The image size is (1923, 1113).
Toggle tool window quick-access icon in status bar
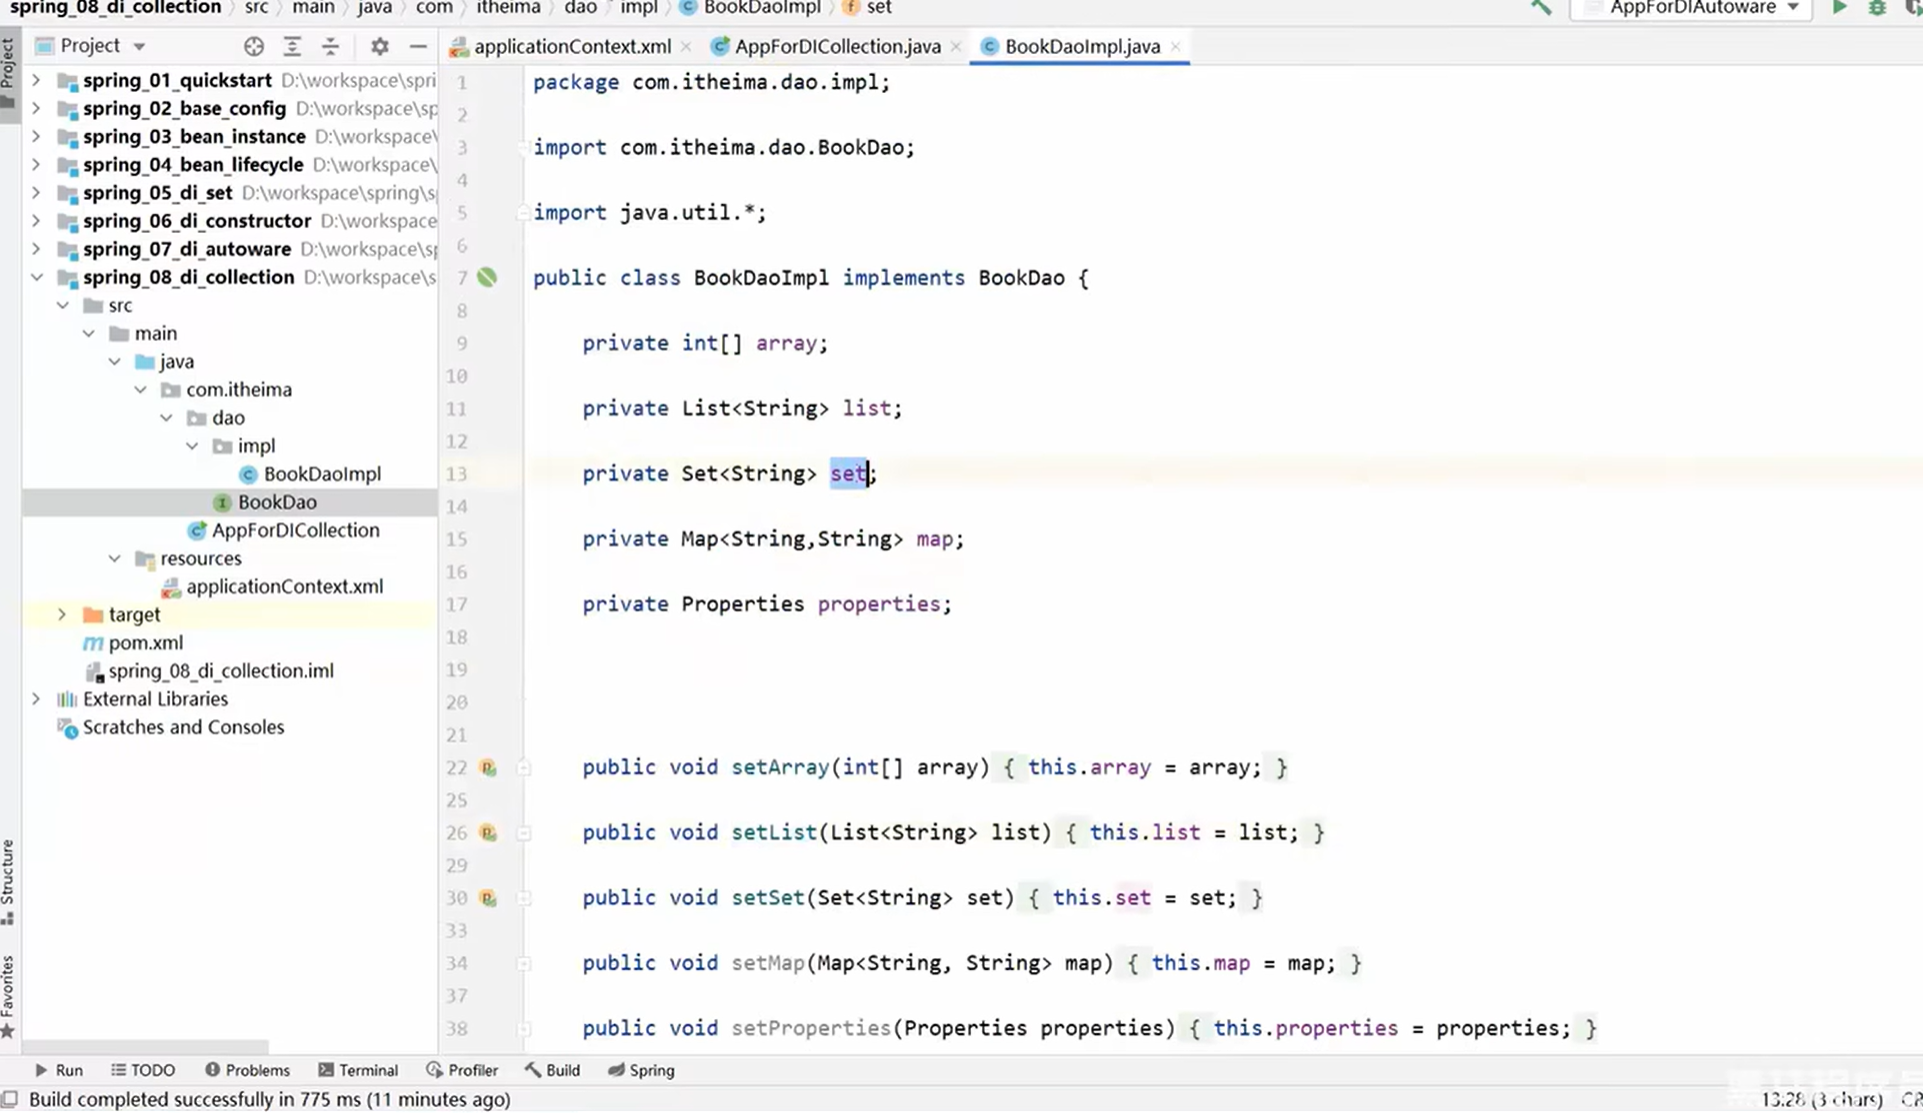pyautogui.click(x=10, y=1099)
